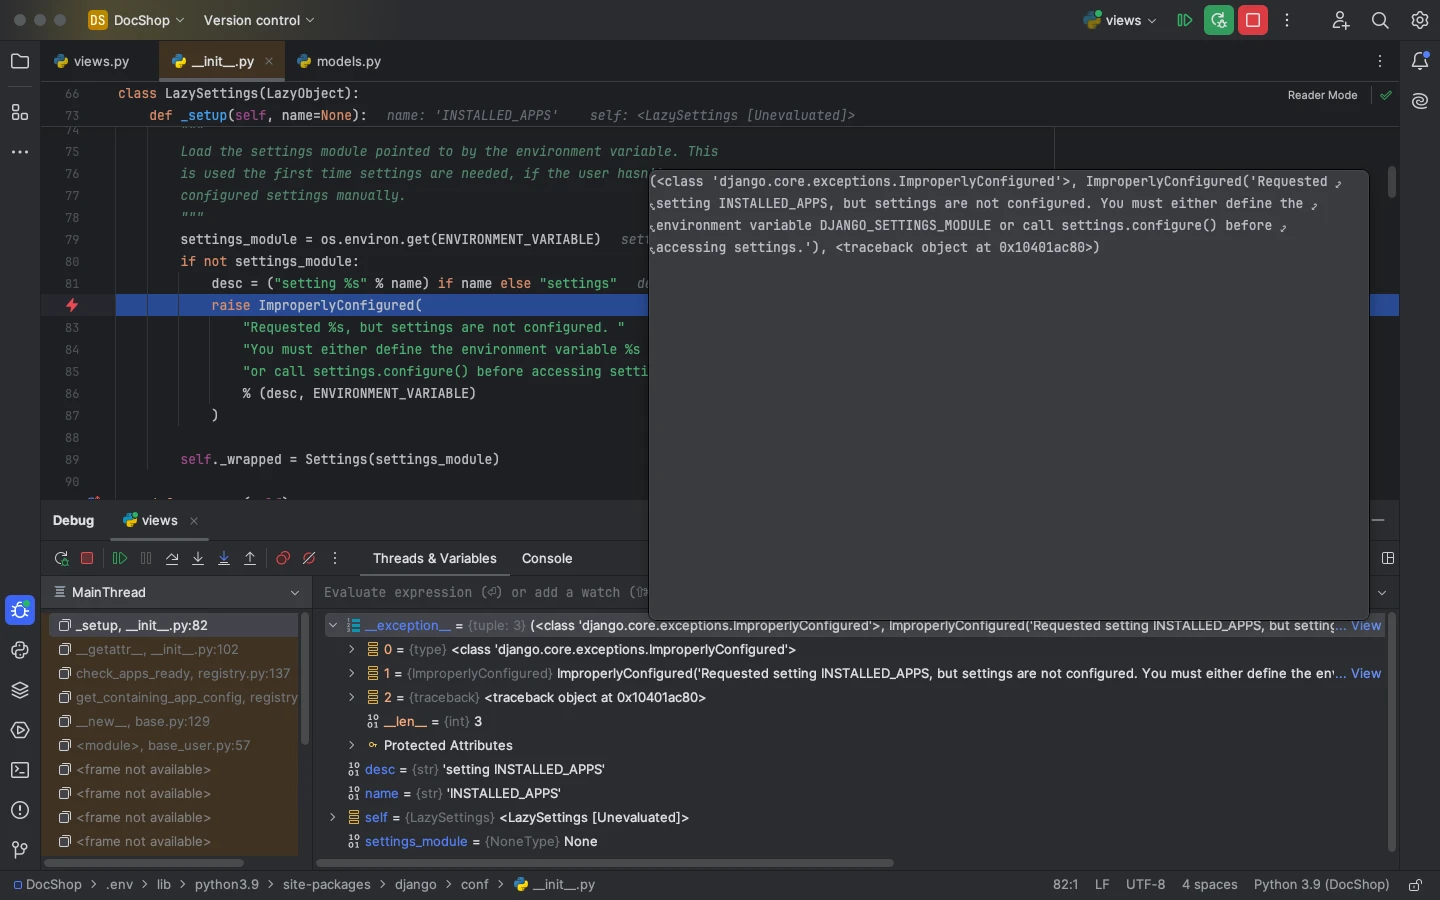Open Python Packages tool window

coord(20,691)
